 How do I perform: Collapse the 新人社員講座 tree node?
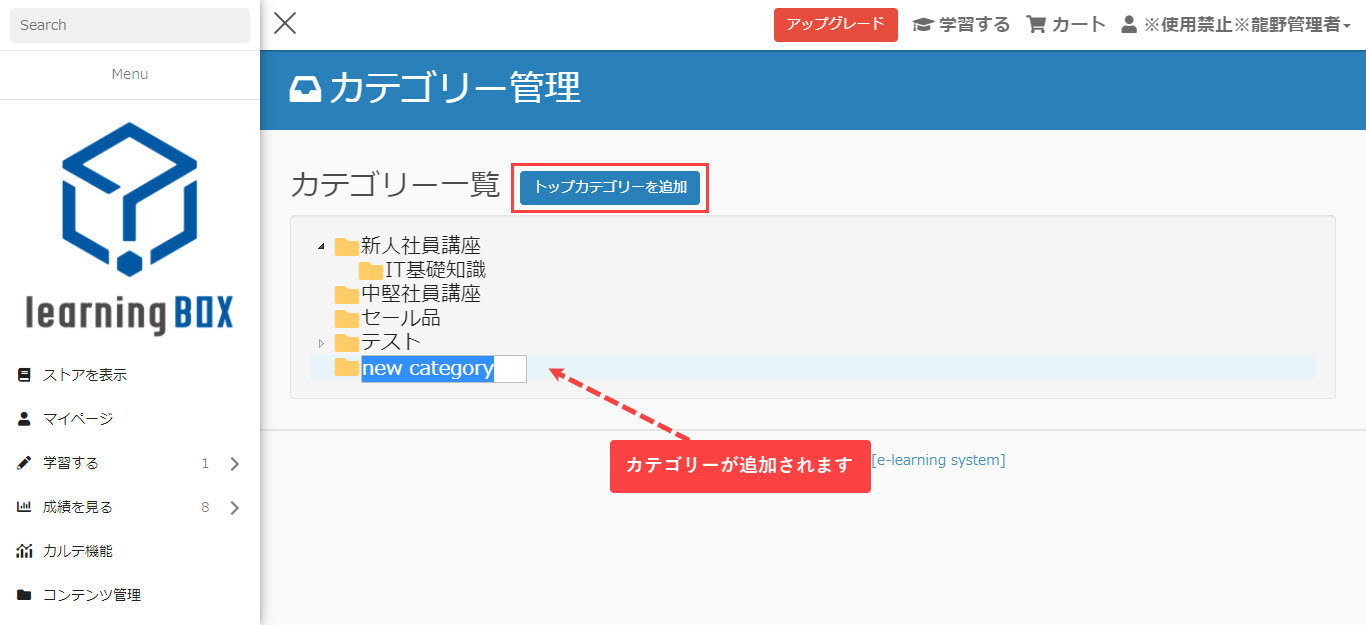(x=321, y=246)
